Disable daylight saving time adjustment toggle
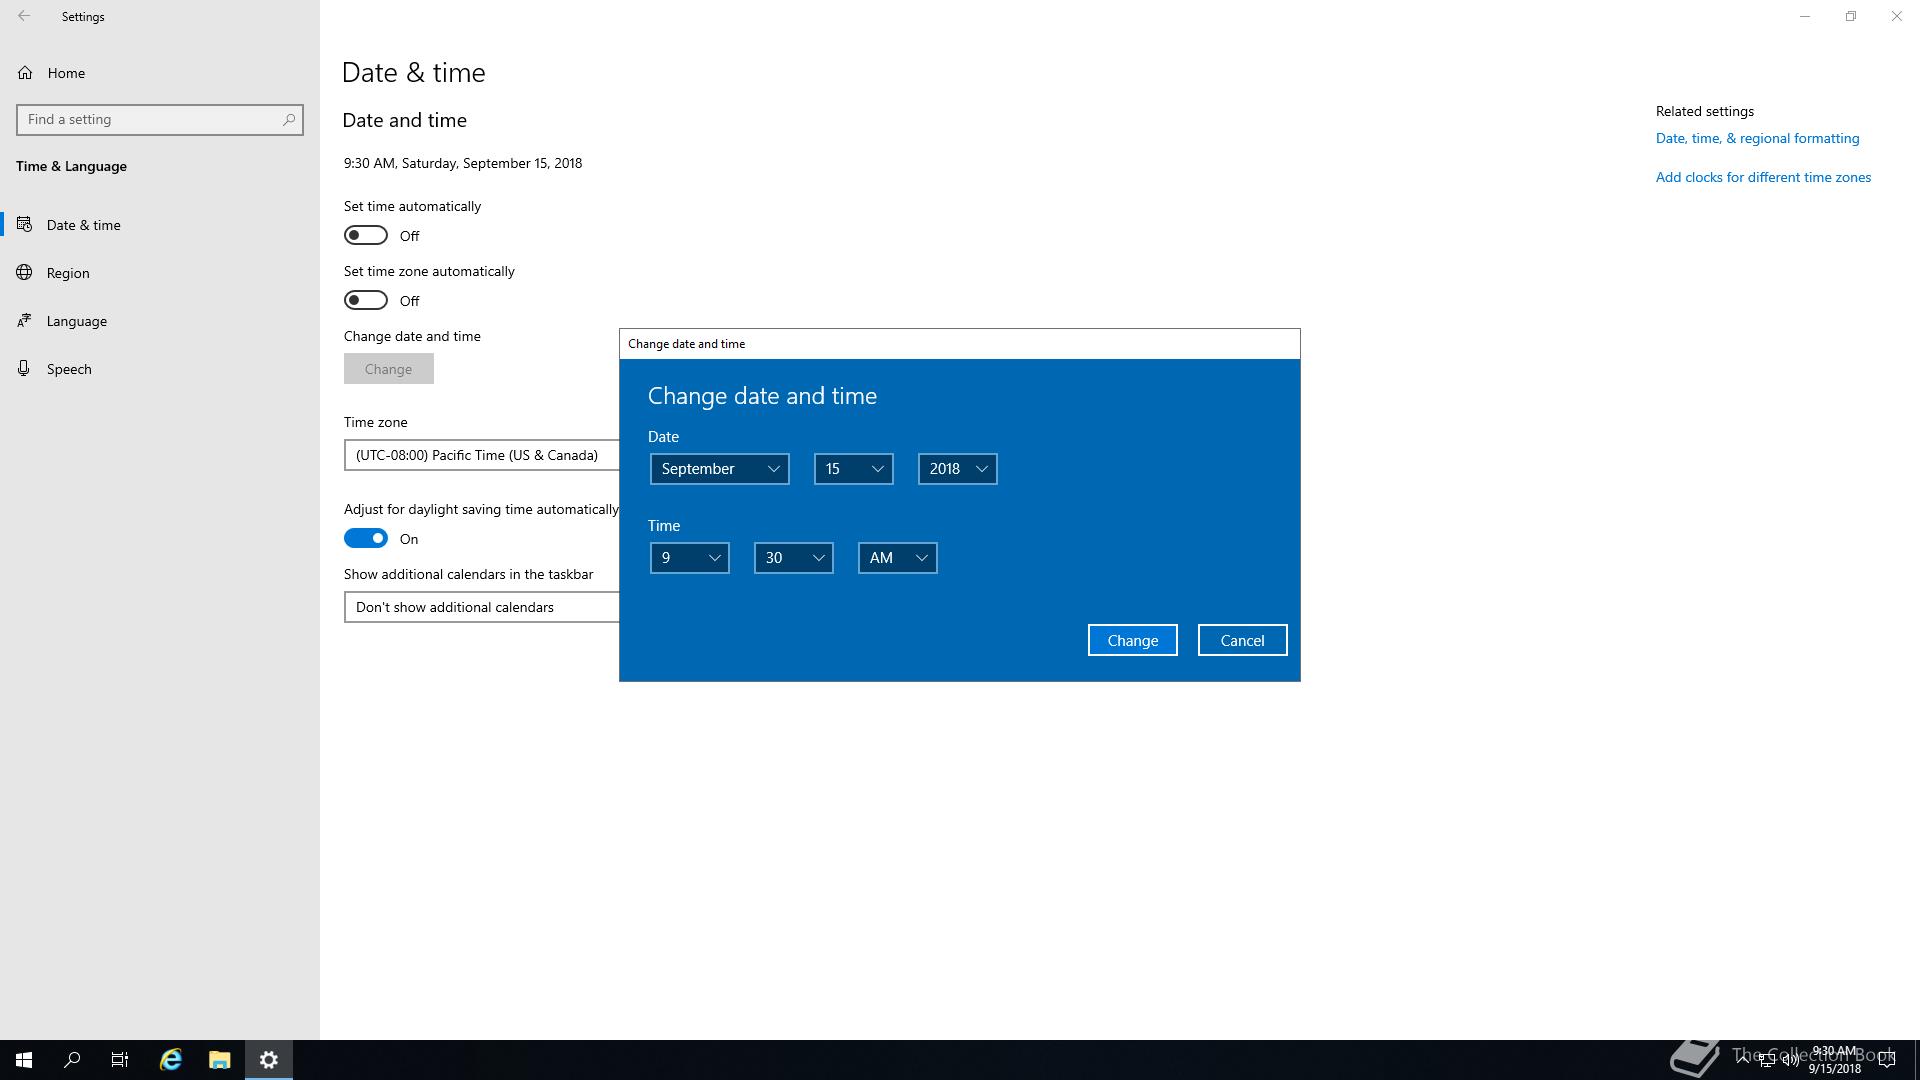This screenshot has width=1920, height=1080. (366, 539)
